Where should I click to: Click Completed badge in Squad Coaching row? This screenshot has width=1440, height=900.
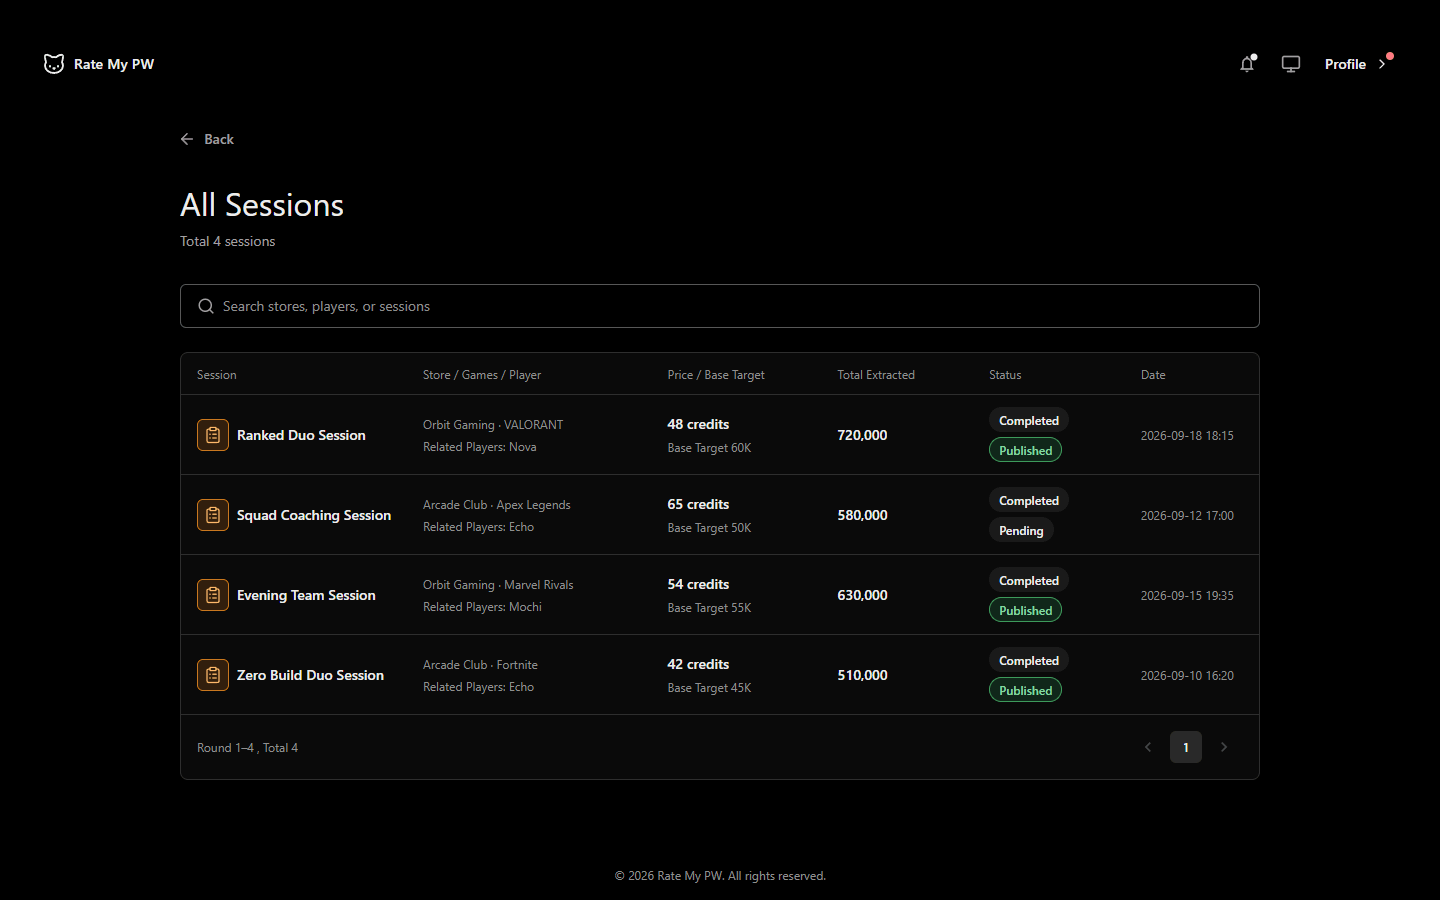tap(1029, 500)
